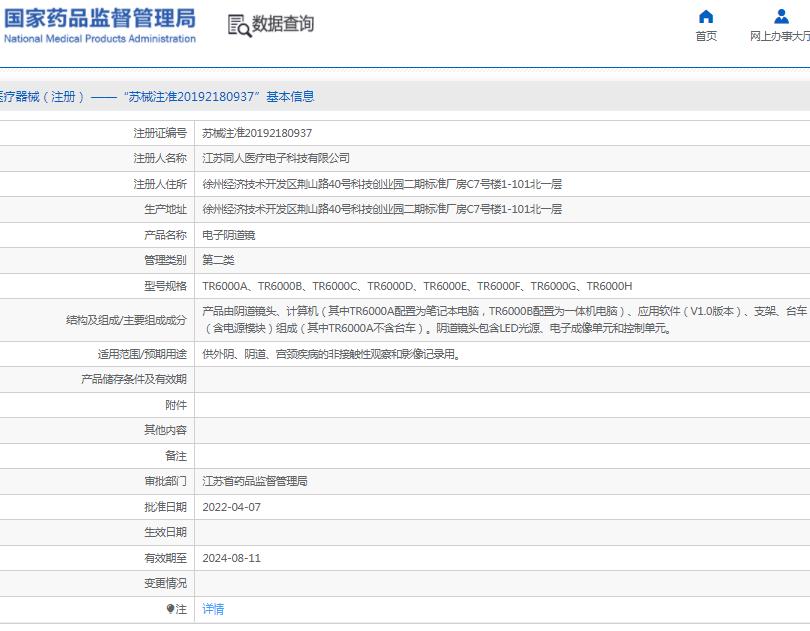Click the 注册人名称 label
The height and width of the screenshot is (631, 810).
[x=160, y=158]
